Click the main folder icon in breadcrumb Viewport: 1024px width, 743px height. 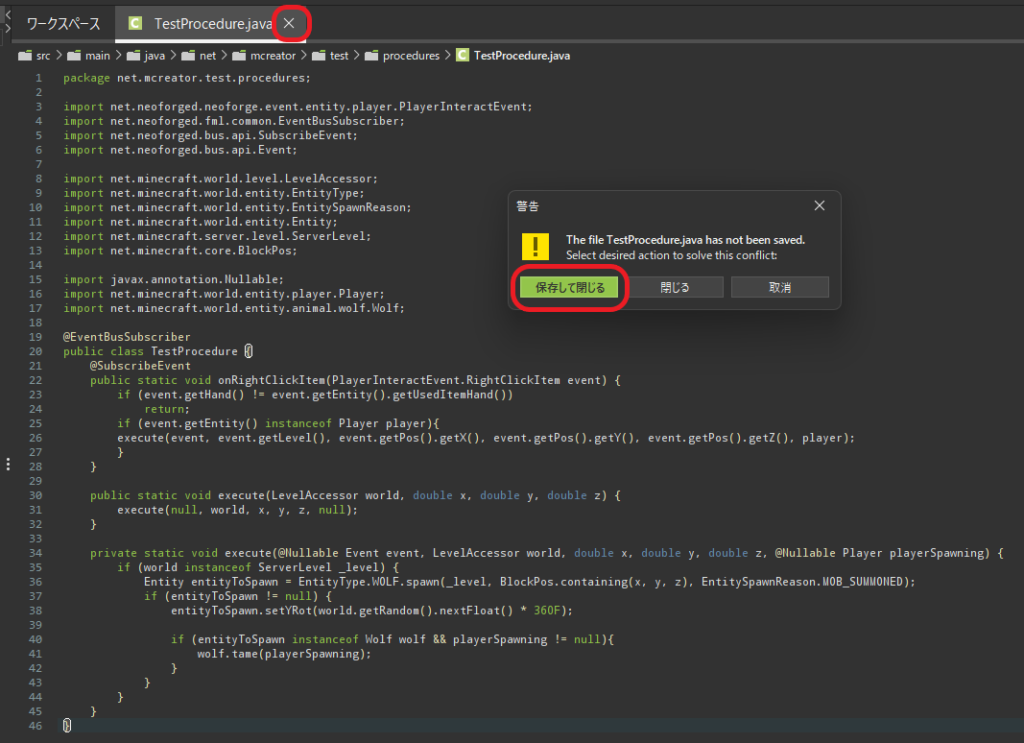point(75,56)
